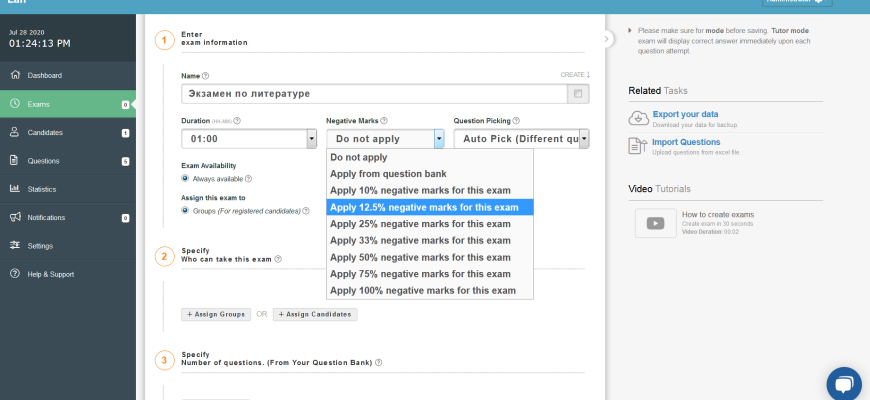Image resolution: width=870 pixels, height=400 pixels.
Task: Collapse the right side panel arrow
Action: tap(607, 39)
